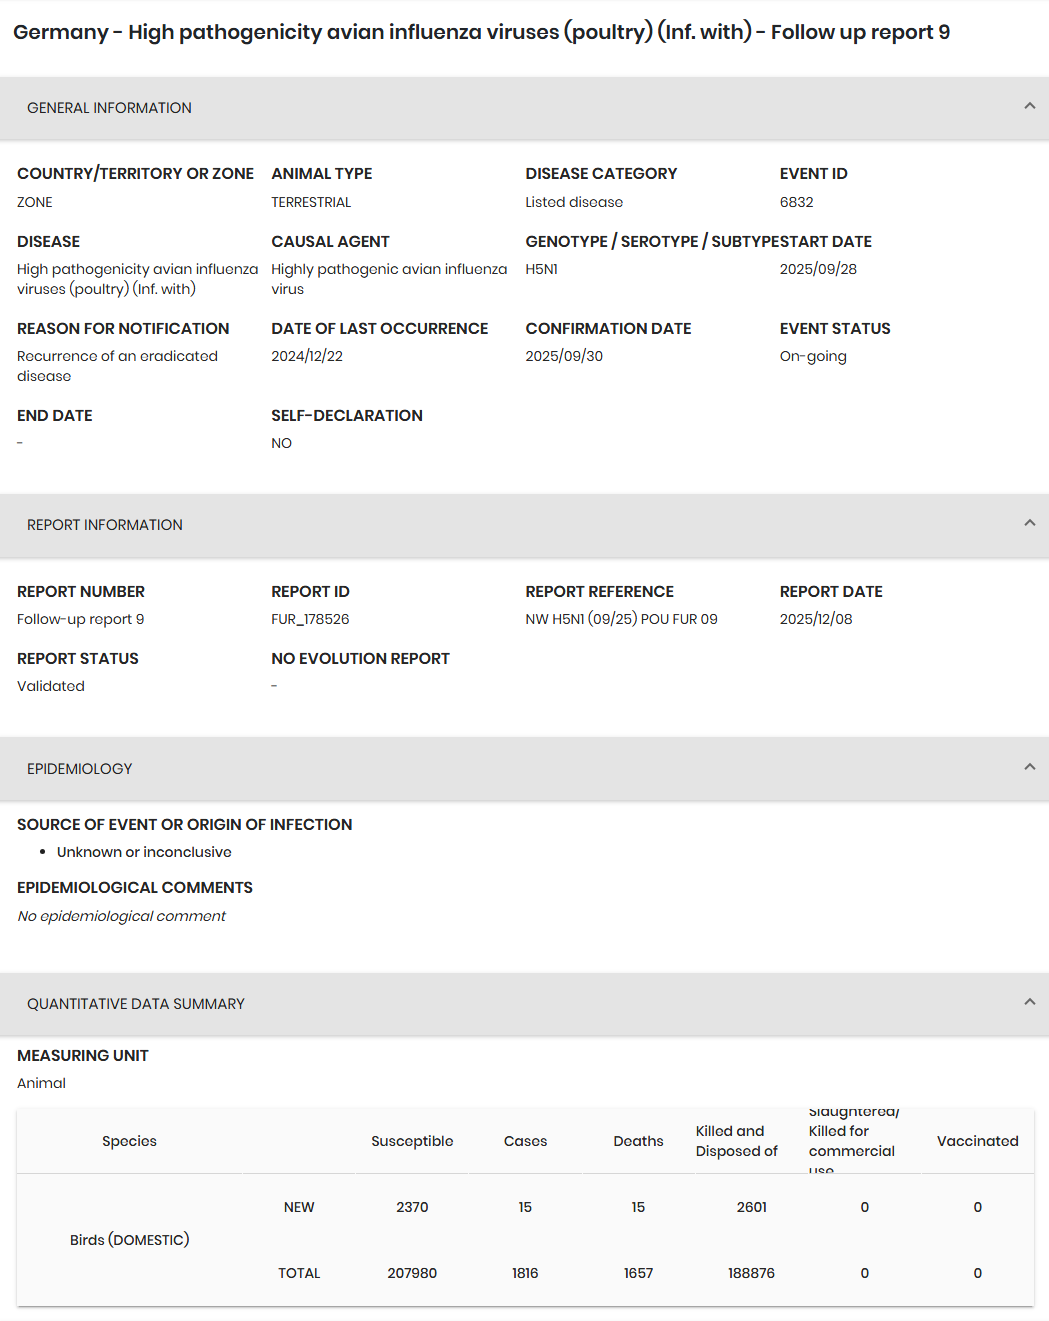This screenshot has width=1049, height=1321.
Task: Toggle the EPIDEMIOLOGY section header
Action: [x=524, y=769]
